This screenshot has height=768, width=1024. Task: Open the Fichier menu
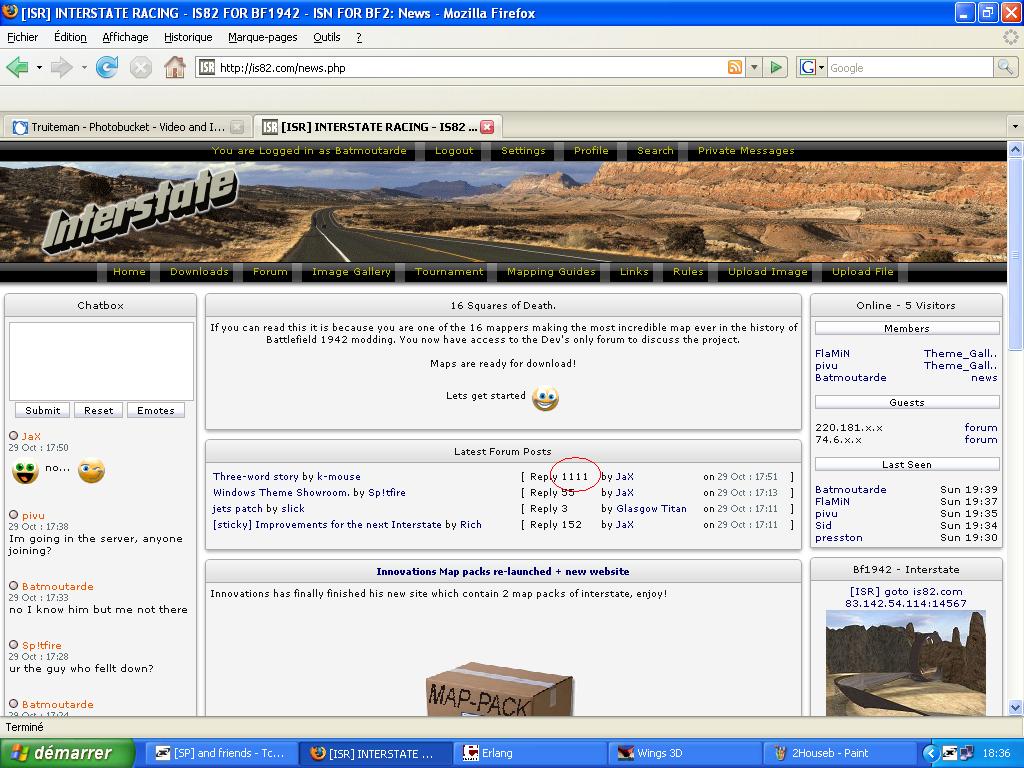pyautogui.click(x=22, y=37)
